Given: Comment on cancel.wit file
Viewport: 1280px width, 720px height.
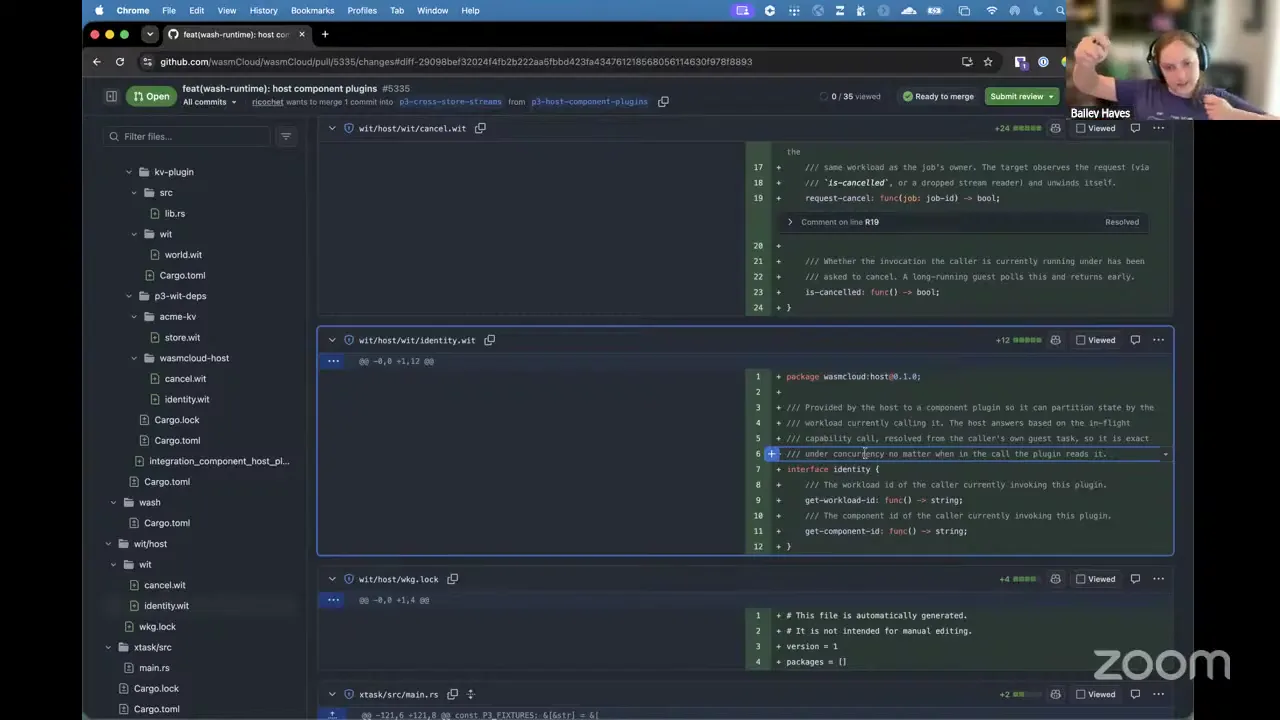Looking at the screenshot, I should pos(1135,128).
